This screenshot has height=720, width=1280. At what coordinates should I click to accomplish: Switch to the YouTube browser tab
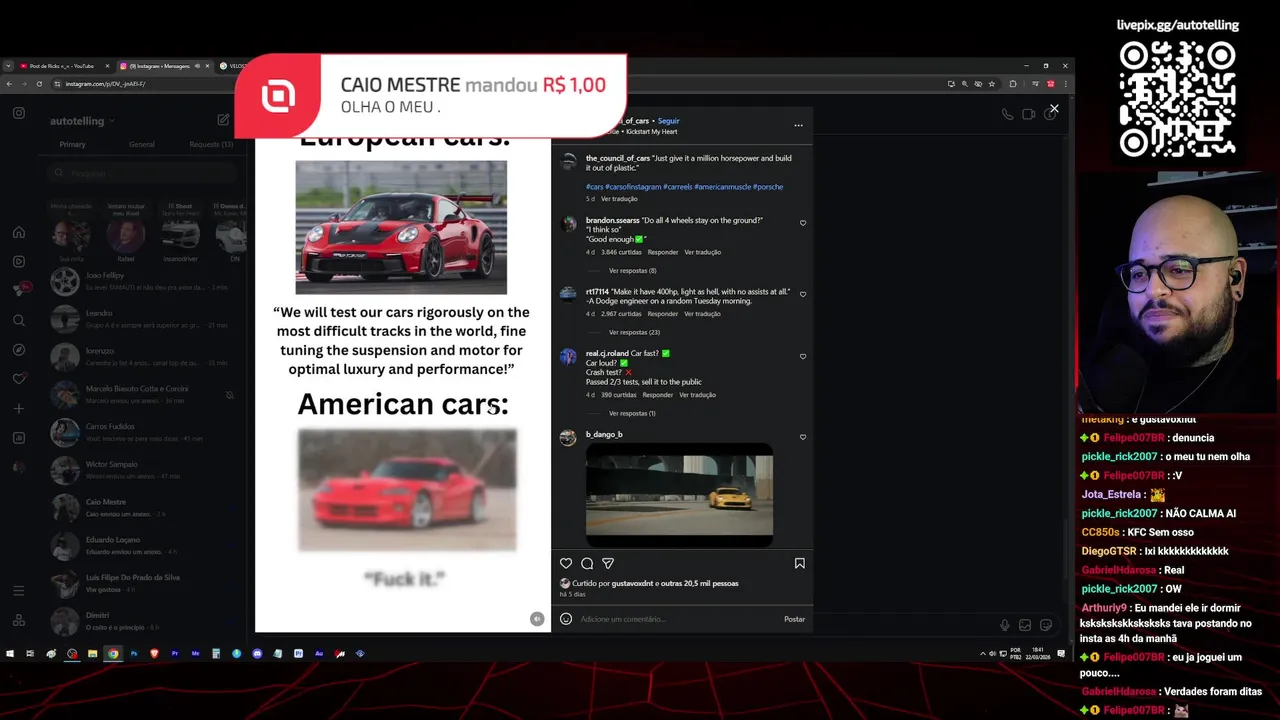(62, 66)
